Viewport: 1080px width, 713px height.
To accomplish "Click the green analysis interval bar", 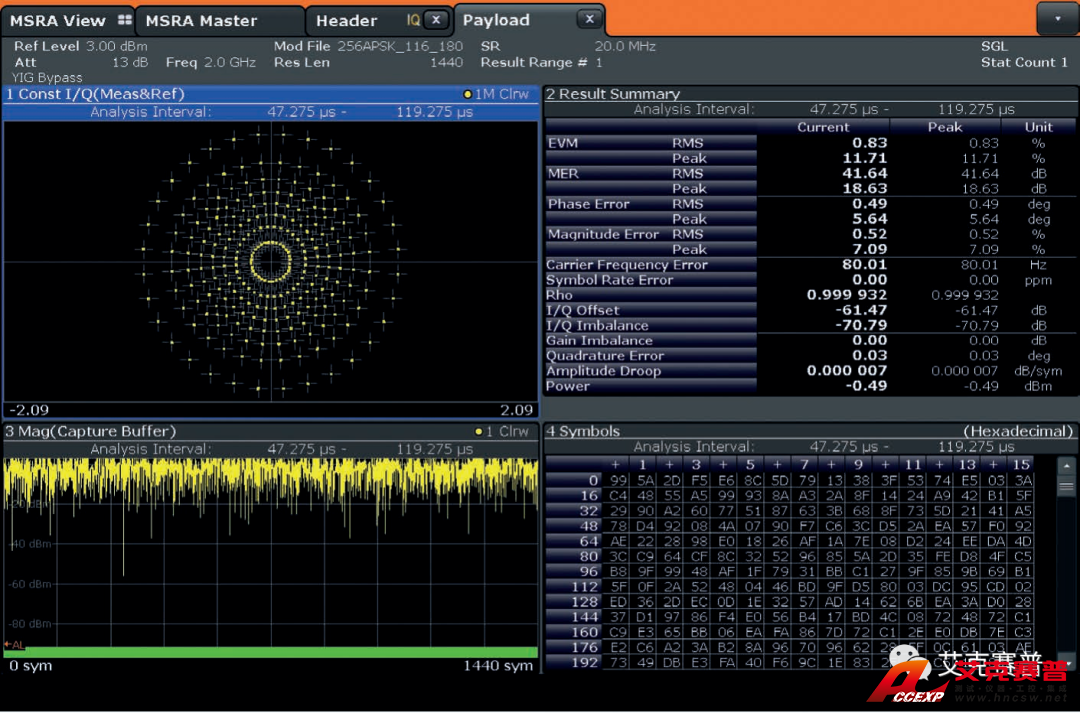I will (270, 653).
